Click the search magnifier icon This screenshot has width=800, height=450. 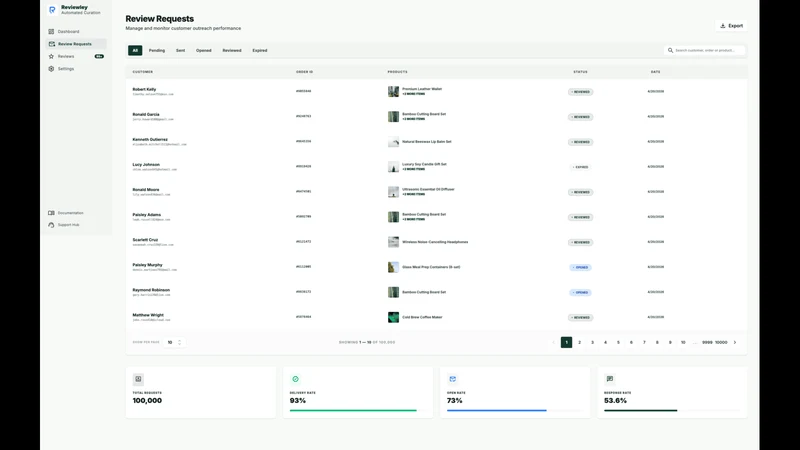(670, 51)
